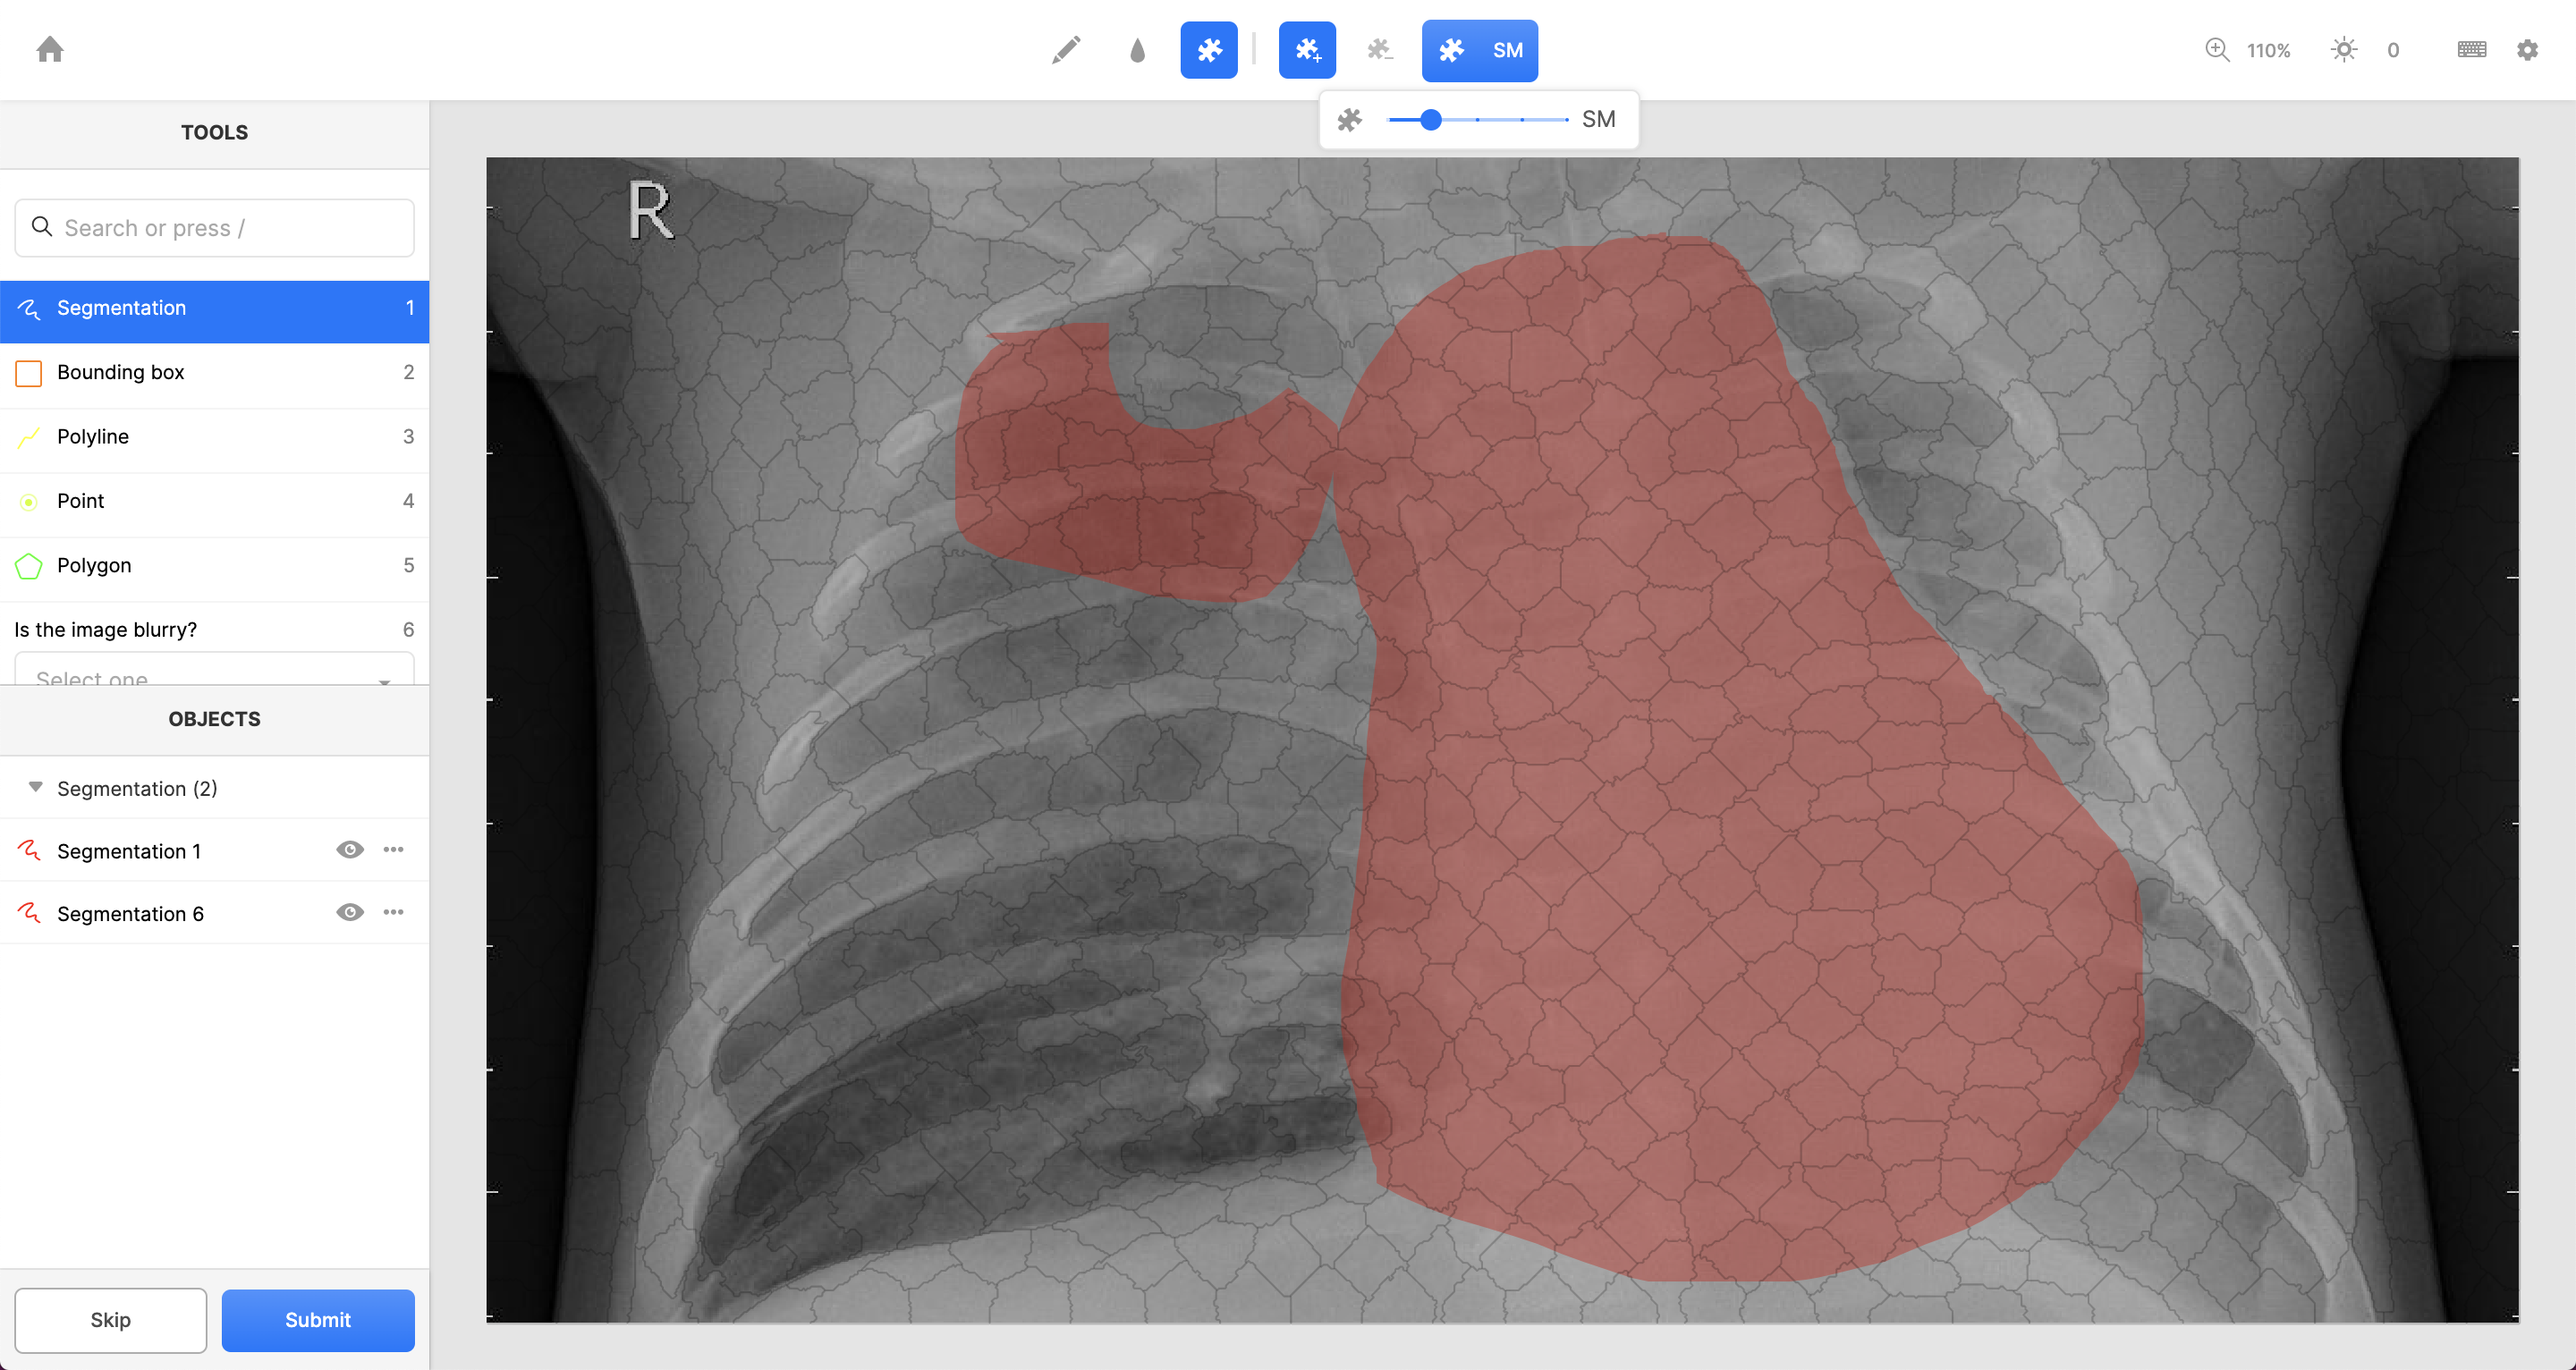
Task: Click the Segmentation 6 red squiggle icon
Action: 29,913
